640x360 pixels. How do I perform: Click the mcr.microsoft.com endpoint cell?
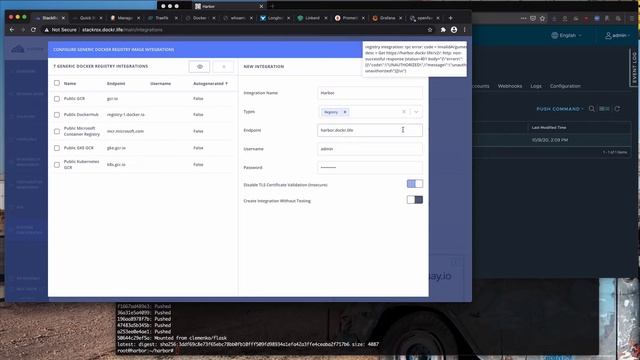coord(125,131)
